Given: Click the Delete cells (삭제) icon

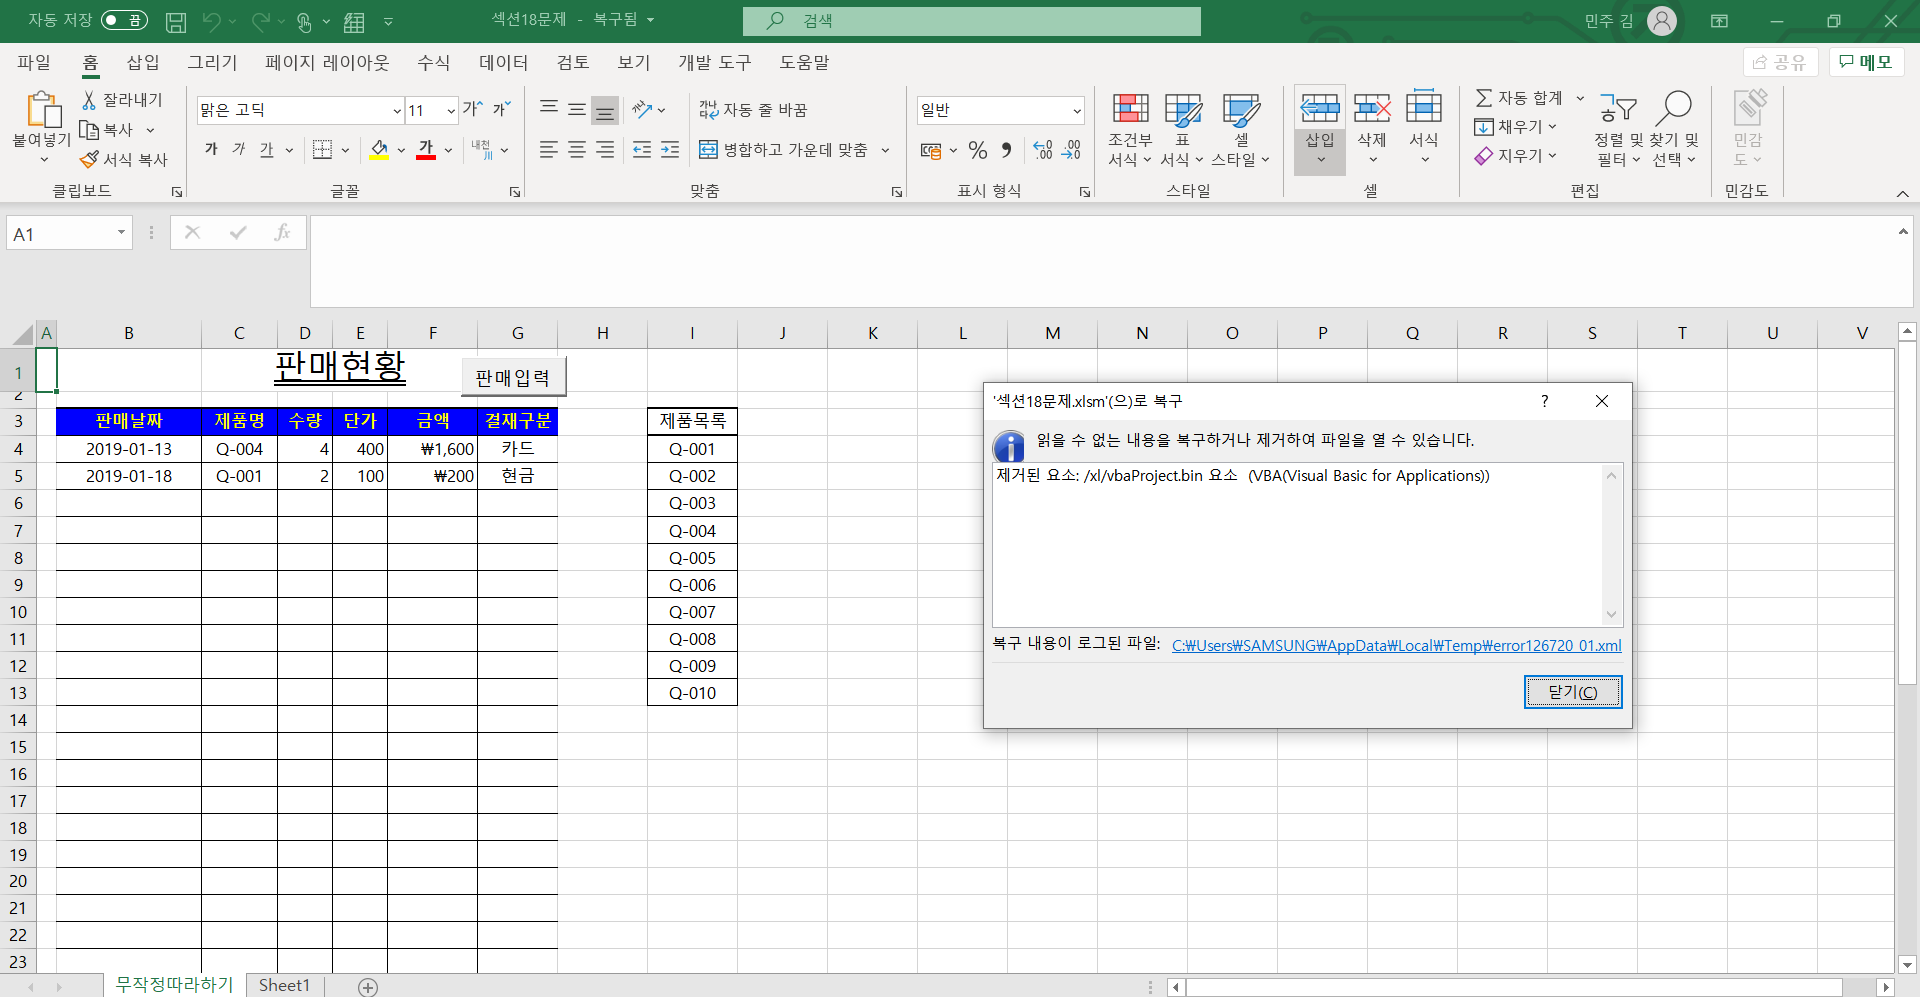Looking at the screenshot, I should [1372, 108].
